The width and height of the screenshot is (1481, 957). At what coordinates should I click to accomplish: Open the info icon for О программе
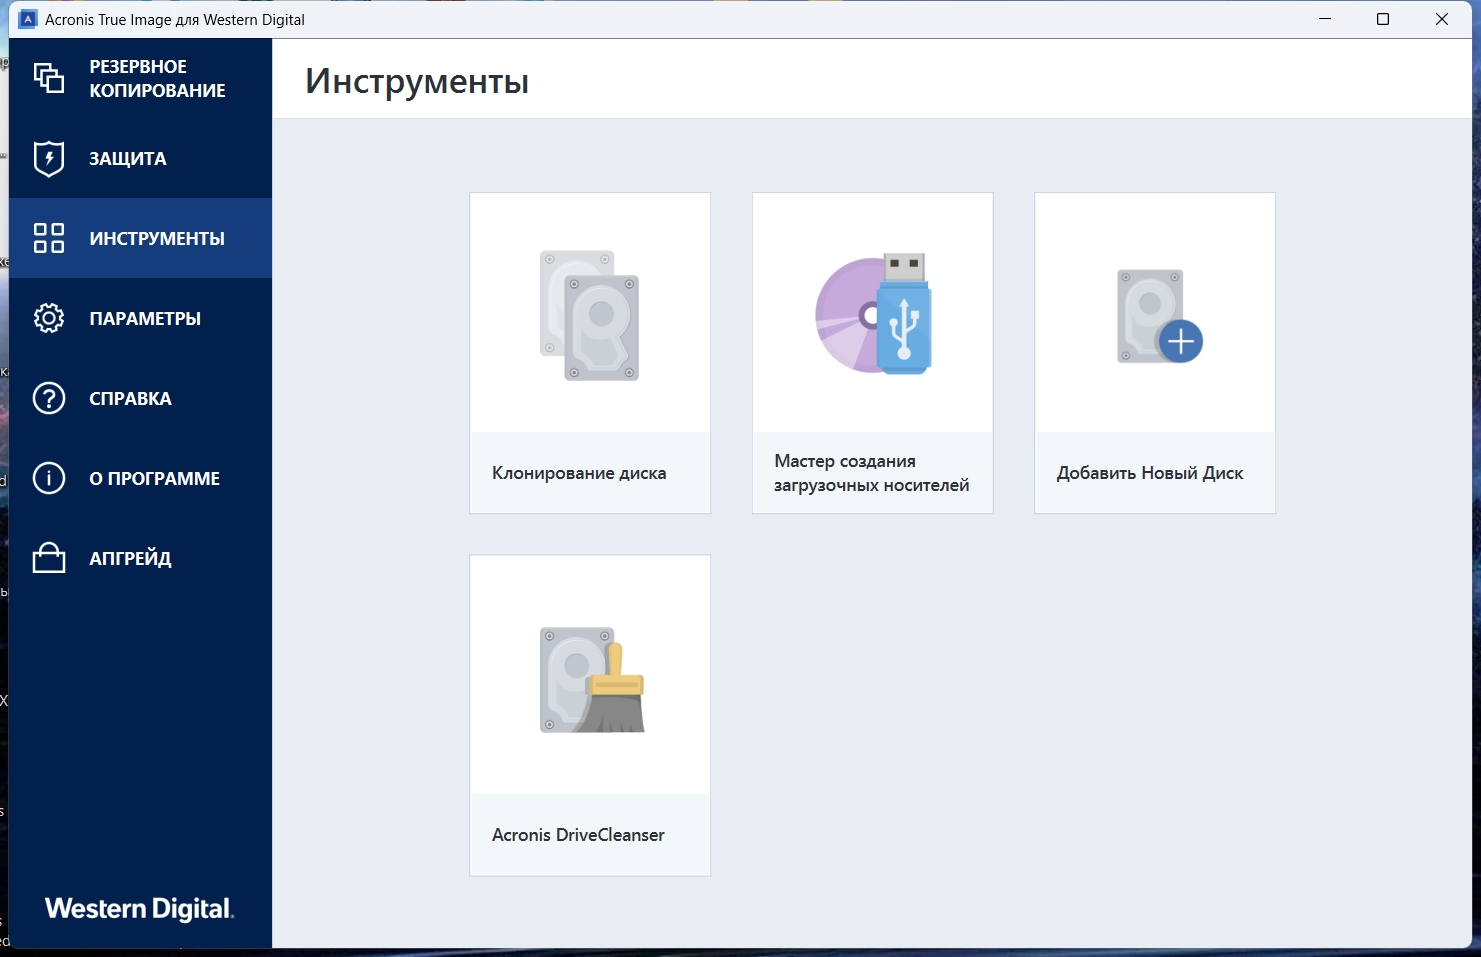pyautogui.click(x=48, y=478)
